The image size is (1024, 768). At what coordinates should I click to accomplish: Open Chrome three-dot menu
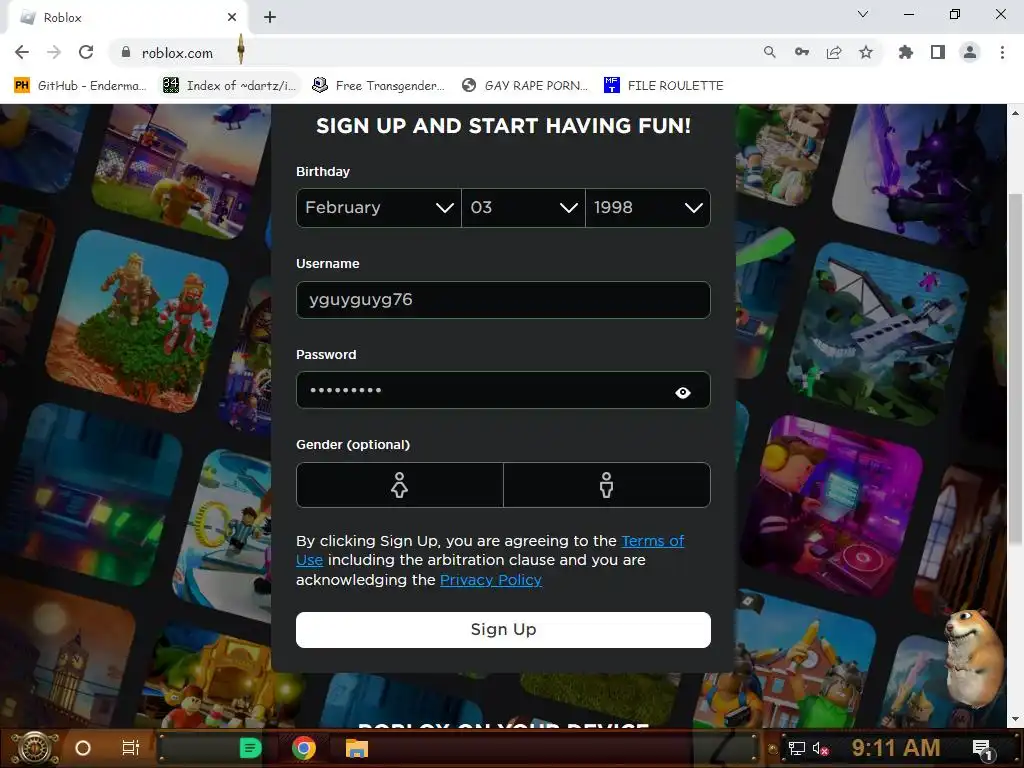1002,52
